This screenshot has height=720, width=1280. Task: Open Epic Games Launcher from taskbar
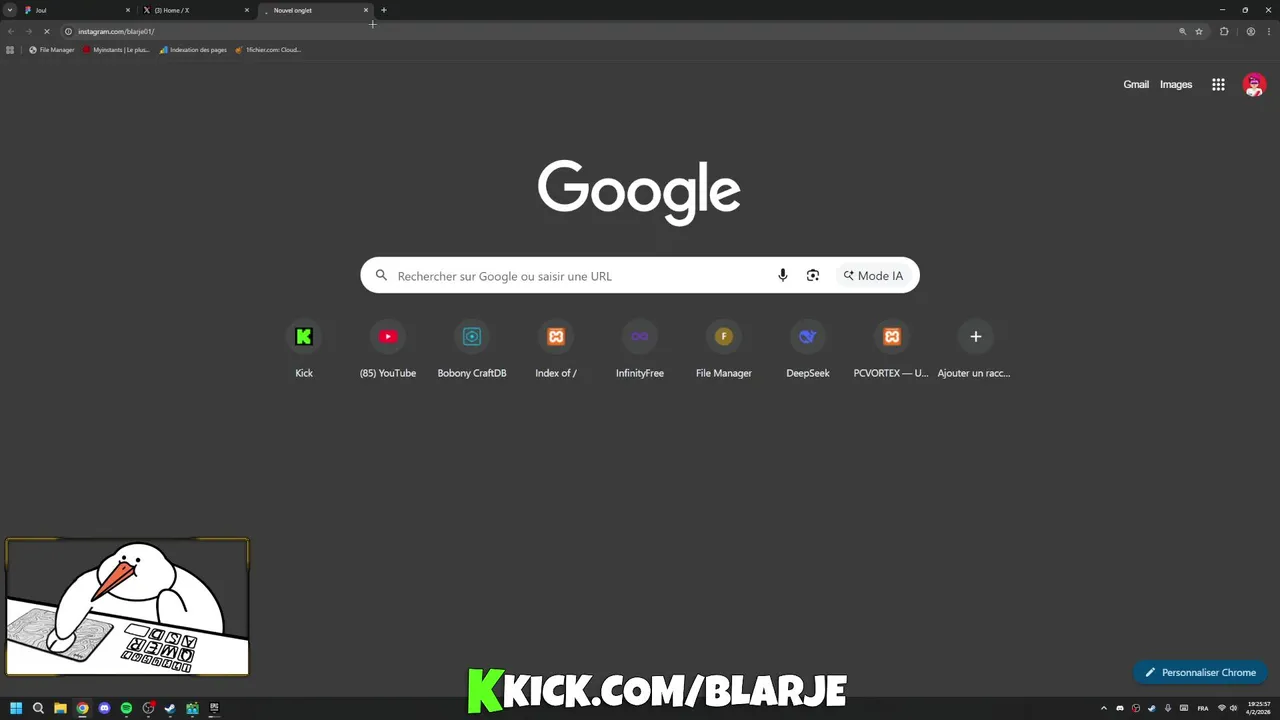[214, 708]
